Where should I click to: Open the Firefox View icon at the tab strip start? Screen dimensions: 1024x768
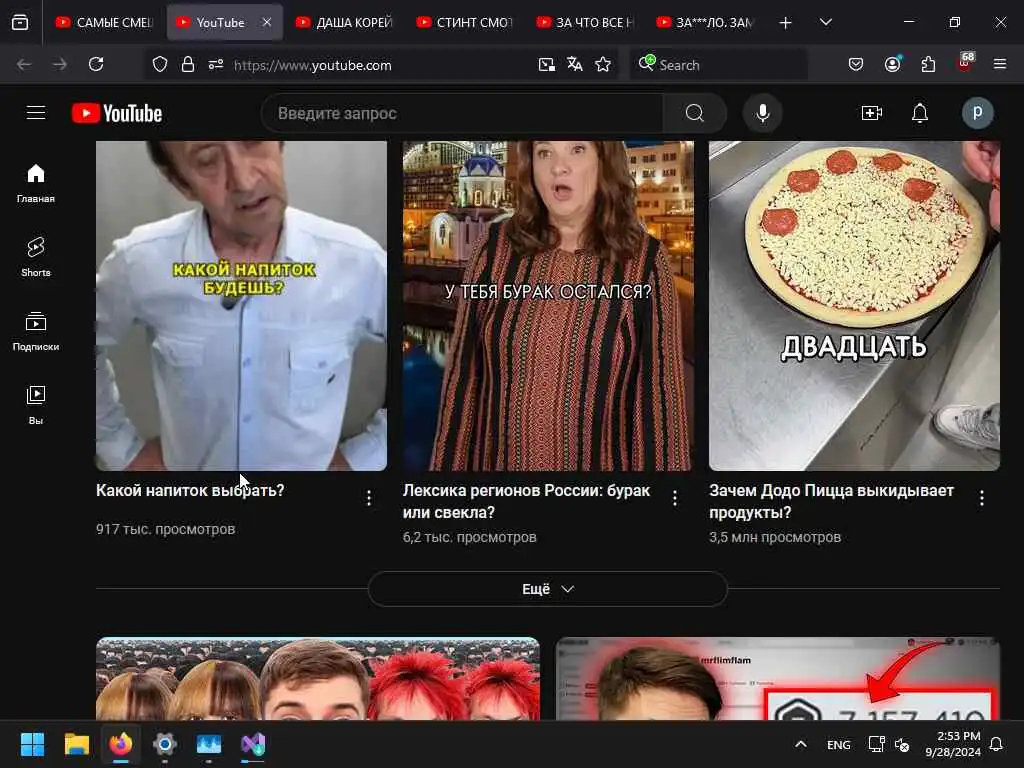click(20, 22)
